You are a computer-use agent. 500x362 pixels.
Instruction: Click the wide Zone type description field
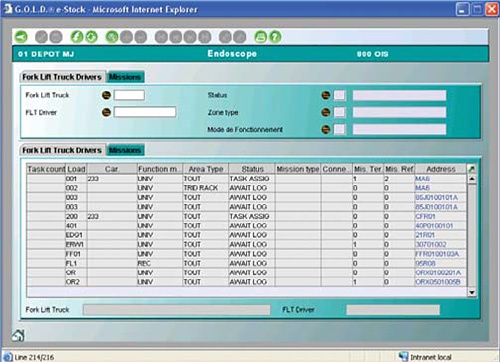click(x=399, y=112)
